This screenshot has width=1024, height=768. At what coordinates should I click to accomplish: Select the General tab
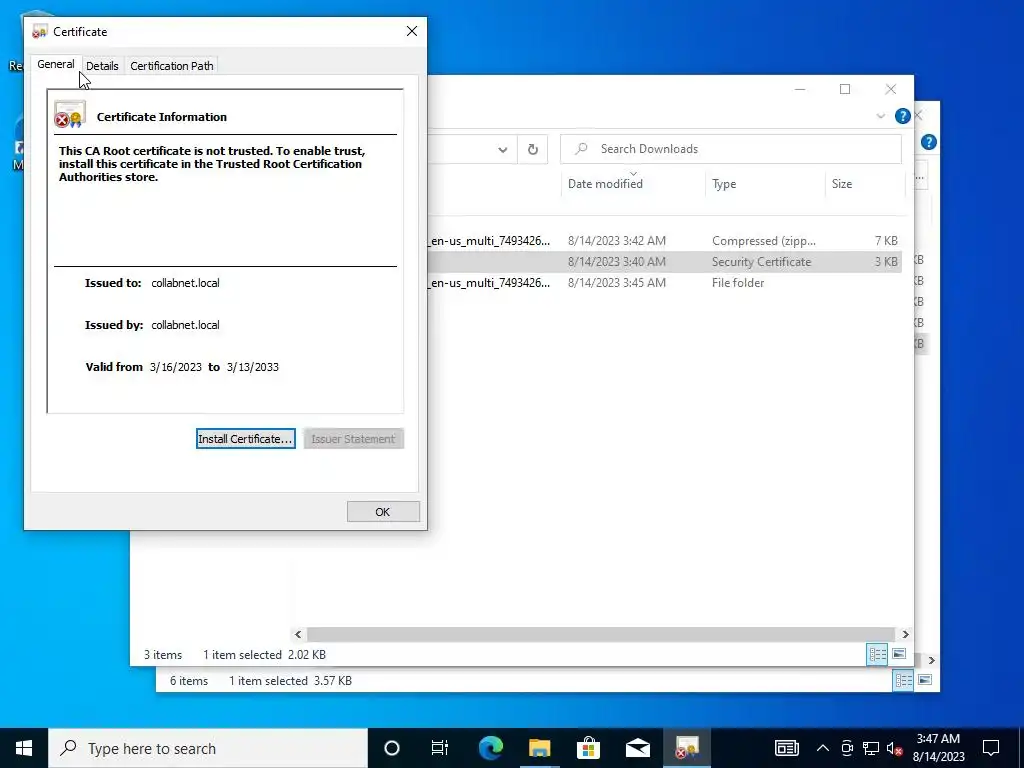[56, 65]
